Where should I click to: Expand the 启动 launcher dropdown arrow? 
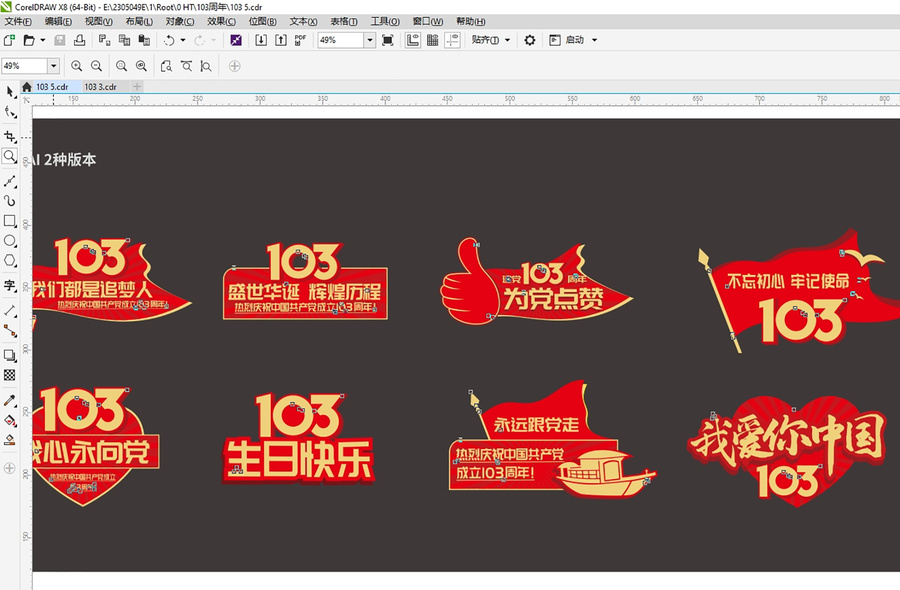[595, 40]
